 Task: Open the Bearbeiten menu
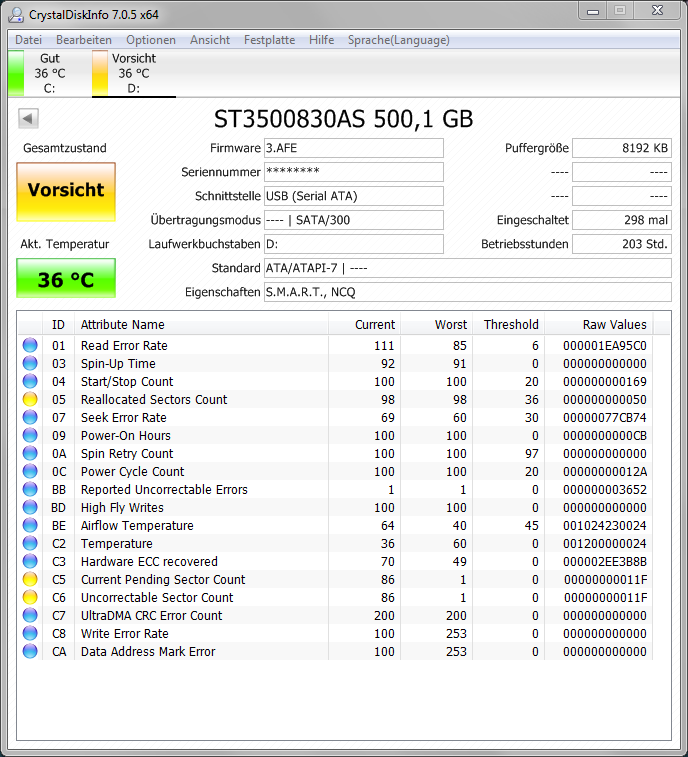(84, 40)
